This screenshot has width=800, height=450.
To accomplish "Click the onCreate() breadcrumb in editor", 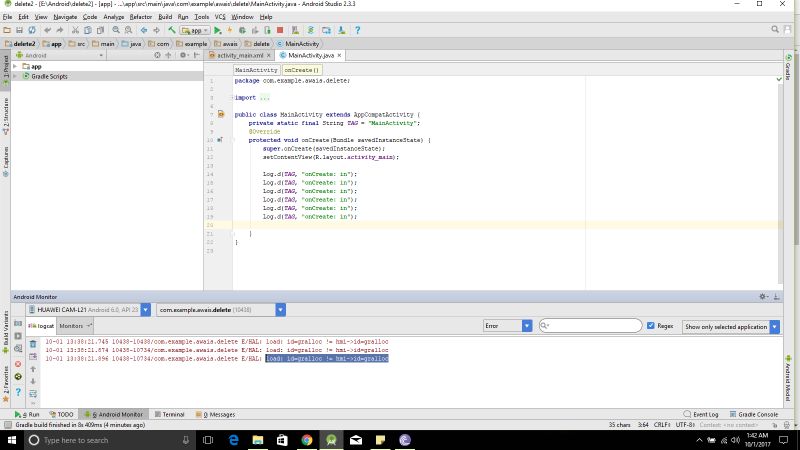I will (x=302, y=70).
